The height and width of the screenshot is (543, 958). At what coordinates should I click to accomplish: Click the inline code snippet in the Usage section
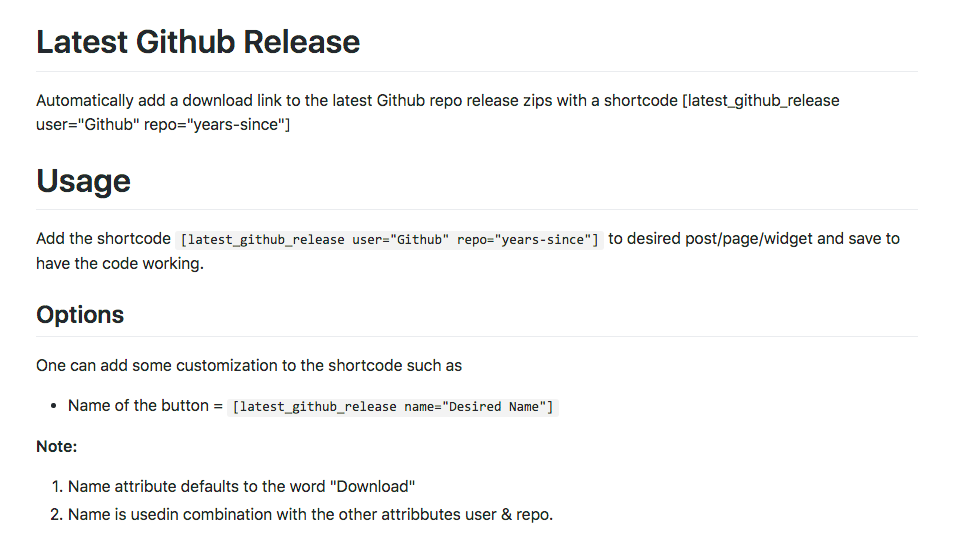(390, 240)
